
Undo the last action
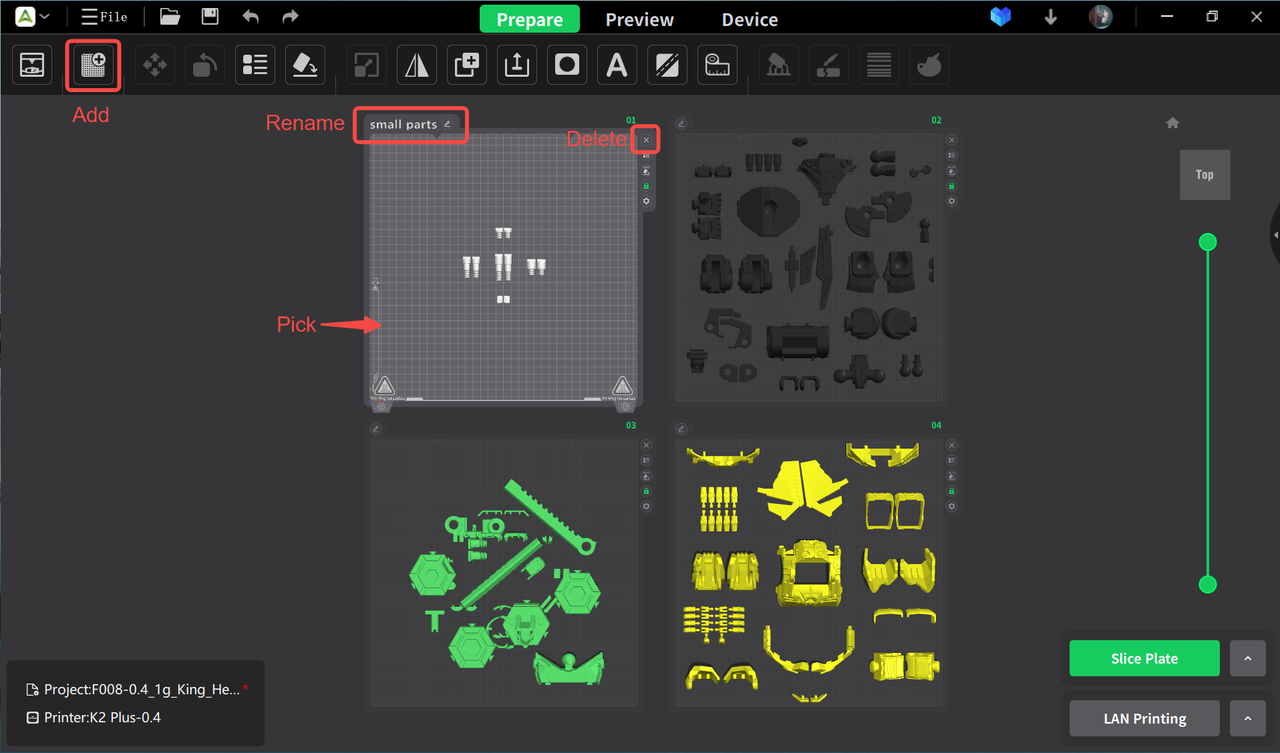[x=250, y=17]
